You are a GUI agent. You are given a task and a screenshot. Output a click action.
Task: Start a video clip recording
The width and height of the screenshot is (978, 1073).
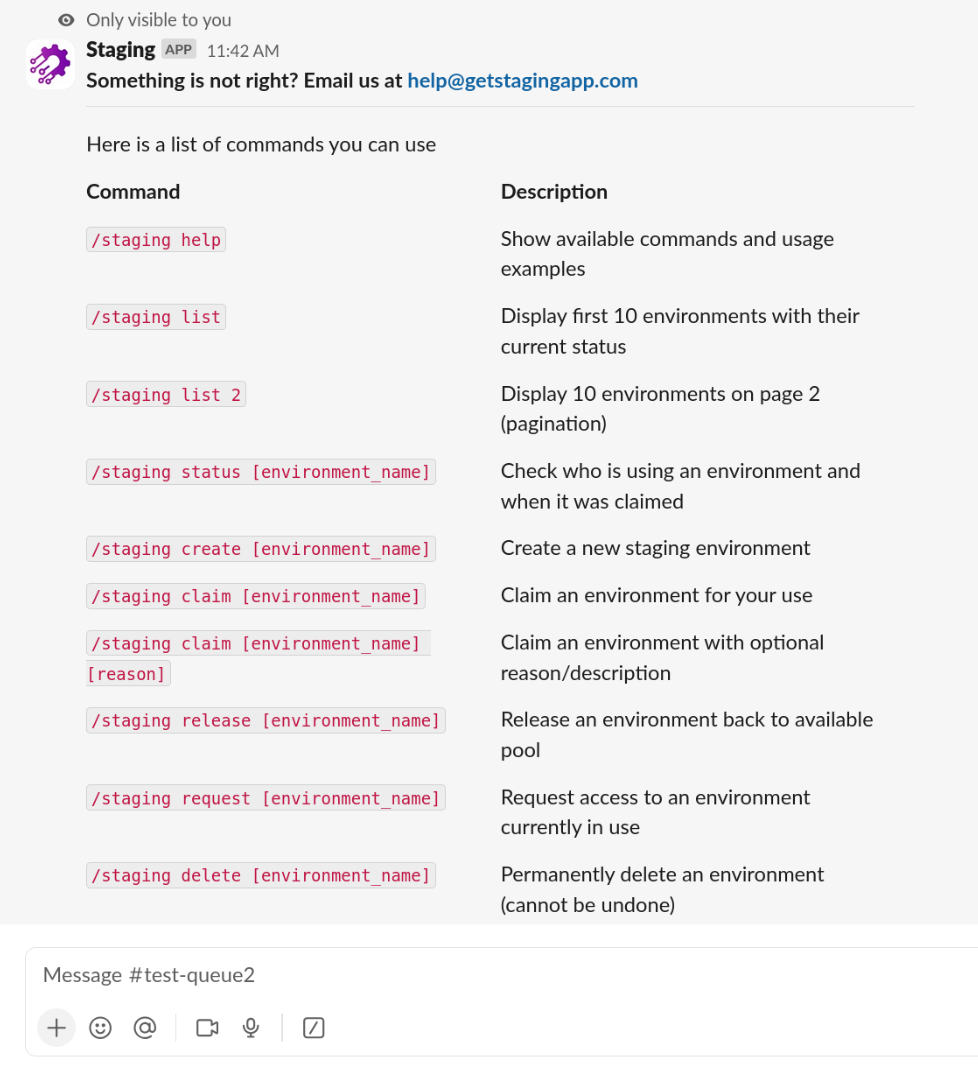point(207,1027)
